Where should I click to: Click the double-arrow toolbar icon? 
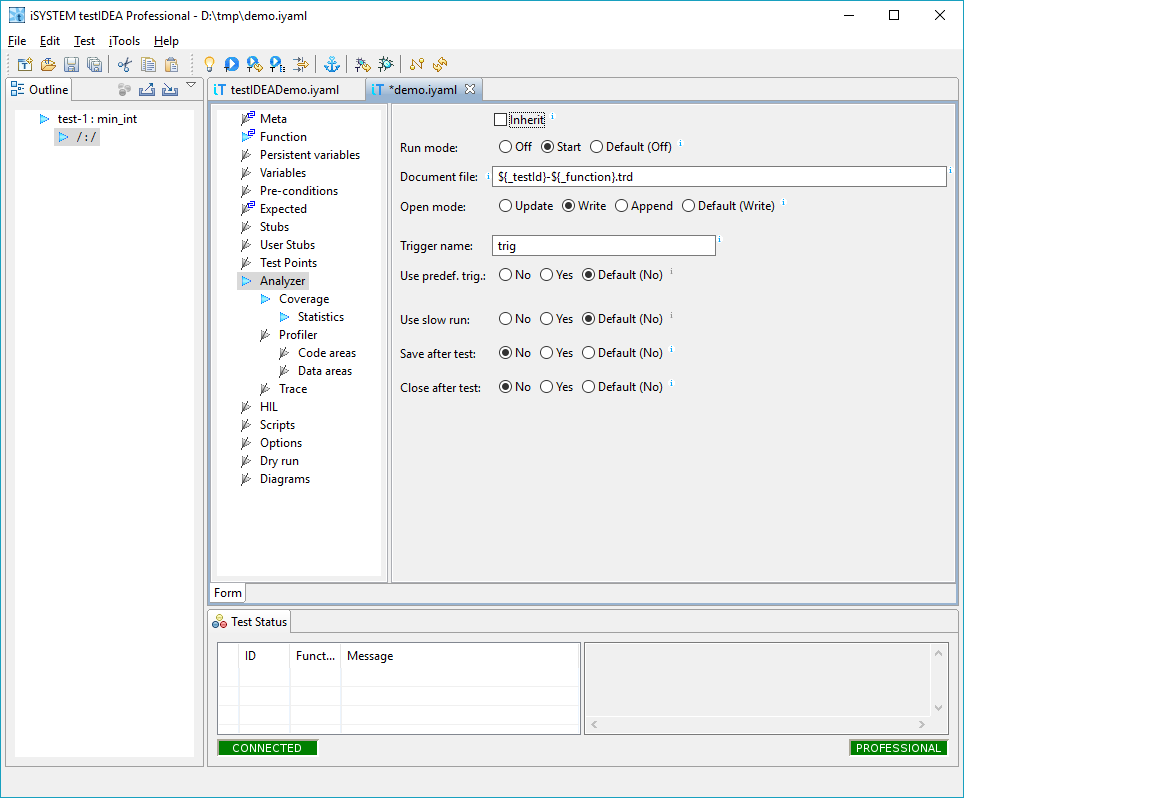(300, 65)
